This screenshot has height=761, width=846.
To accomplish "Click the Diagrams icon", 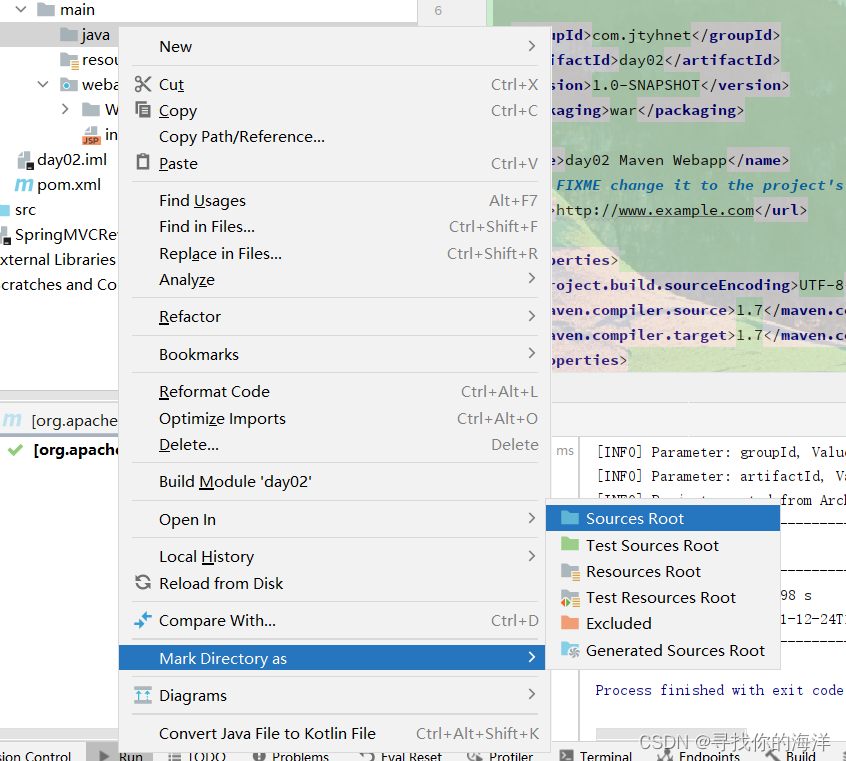I will point(143,695).
